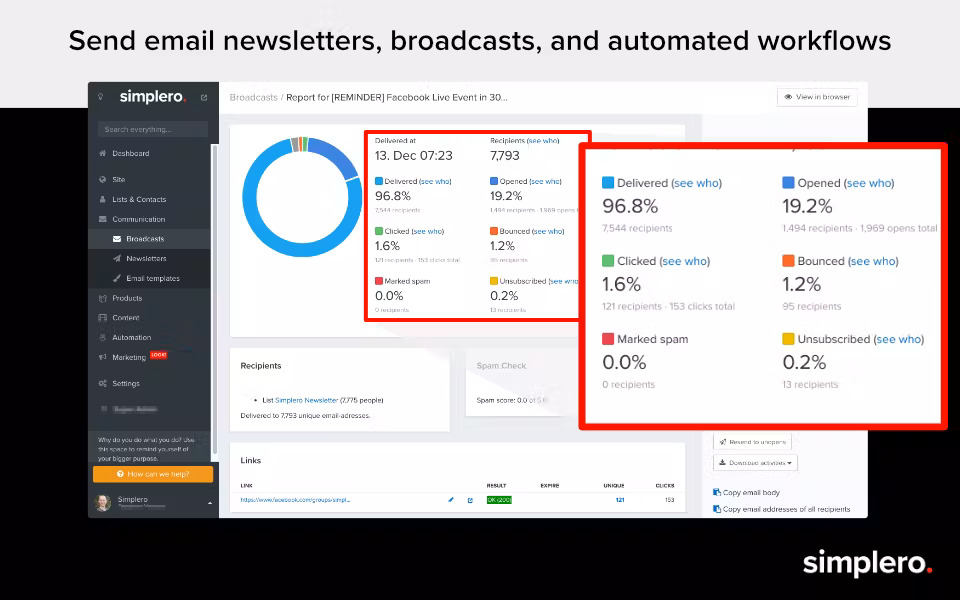Click the How can we help? button
Image resolution: width=960 pixels, height=600 pixels.
(153, 474)
